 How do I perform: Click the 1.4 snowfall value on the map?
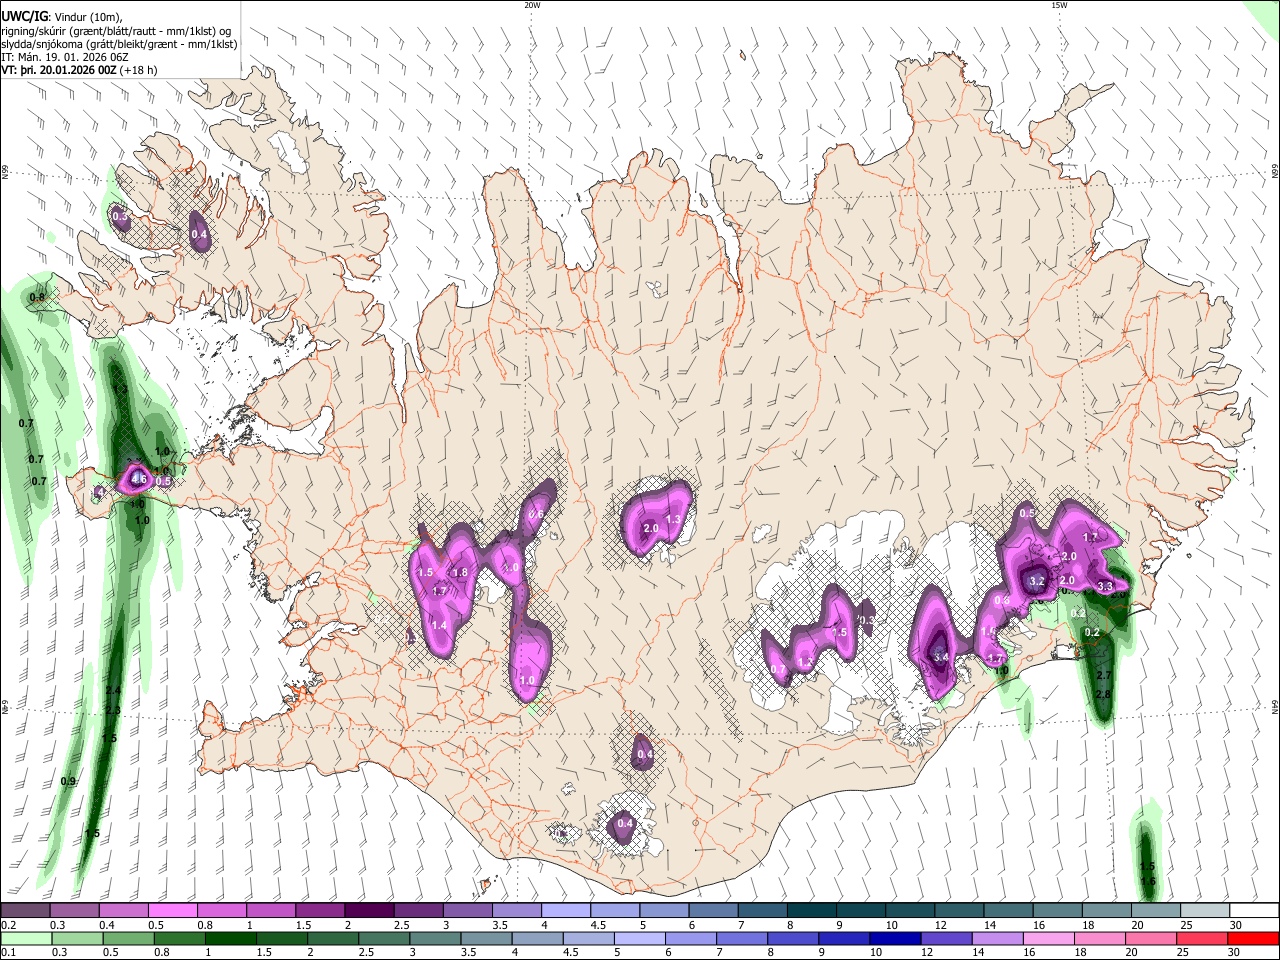439,625
